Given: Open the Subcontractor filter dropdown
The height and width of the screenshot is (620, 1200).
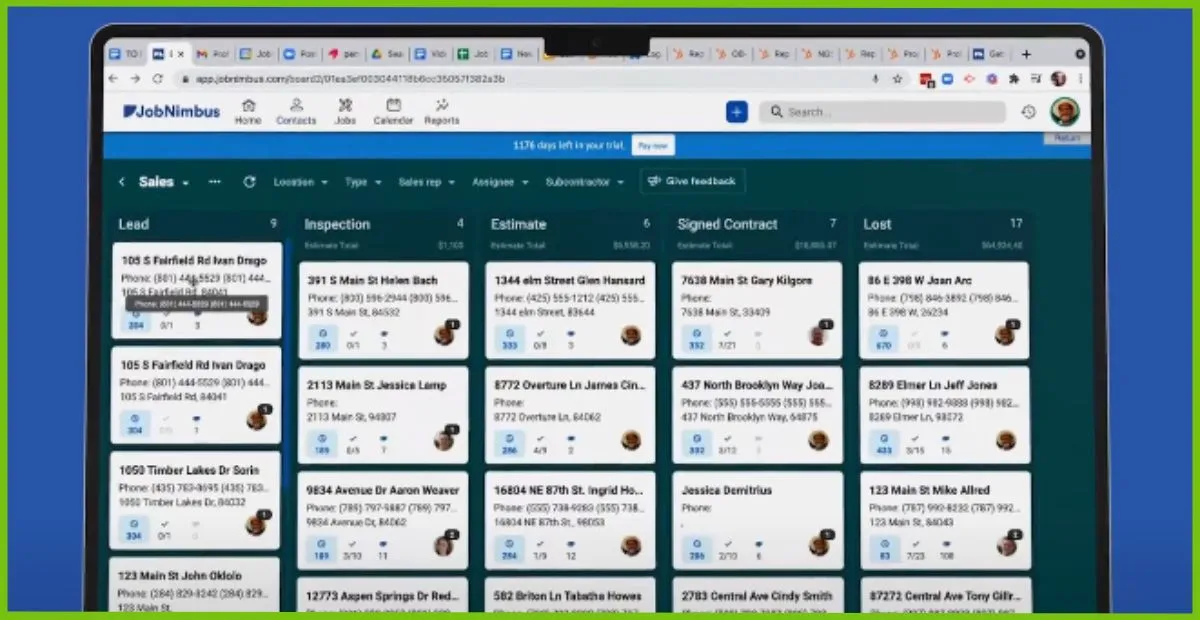Looking at the screenshot, I should 587,182.
